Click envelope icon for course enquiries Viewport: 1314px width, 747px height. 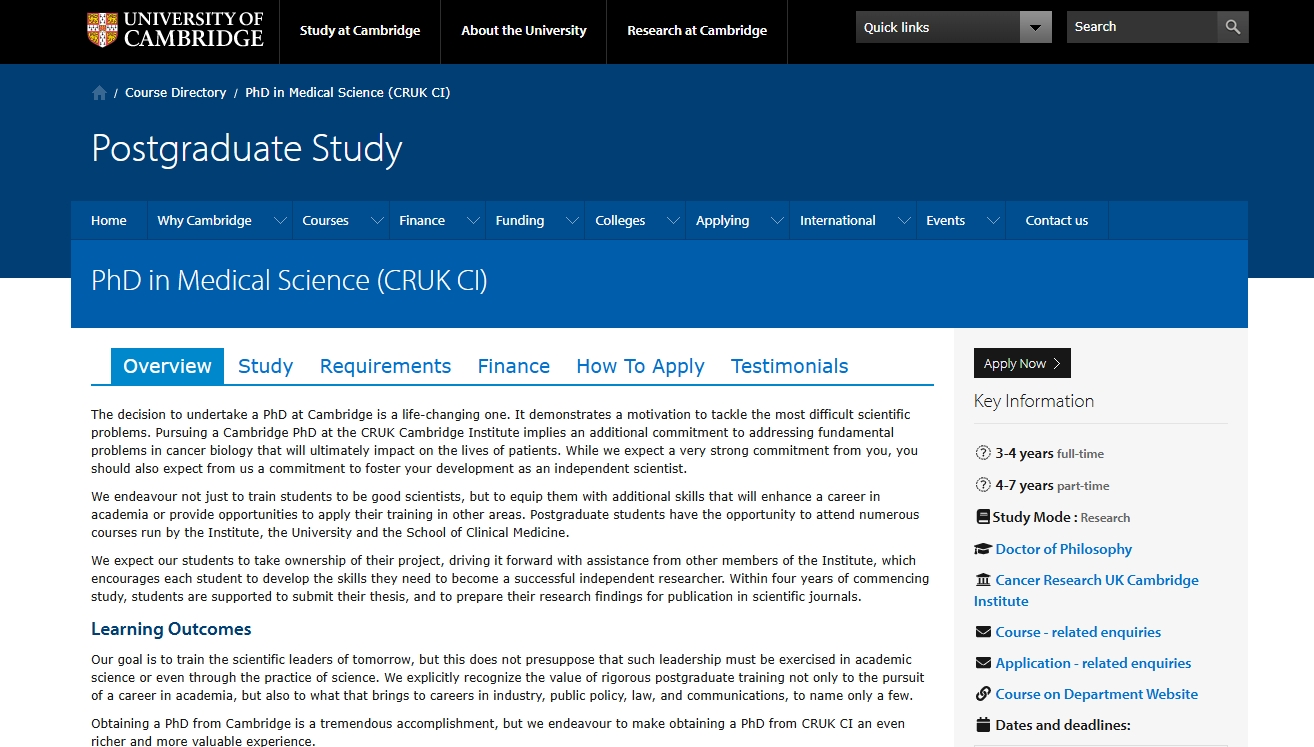click(x=983, y=632)
